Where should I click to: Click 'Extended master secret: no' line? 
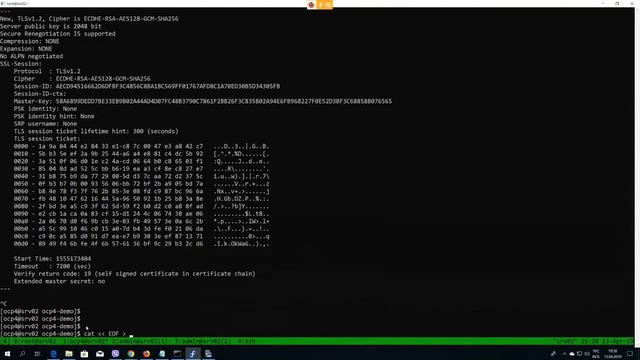[x=59, y=281]
